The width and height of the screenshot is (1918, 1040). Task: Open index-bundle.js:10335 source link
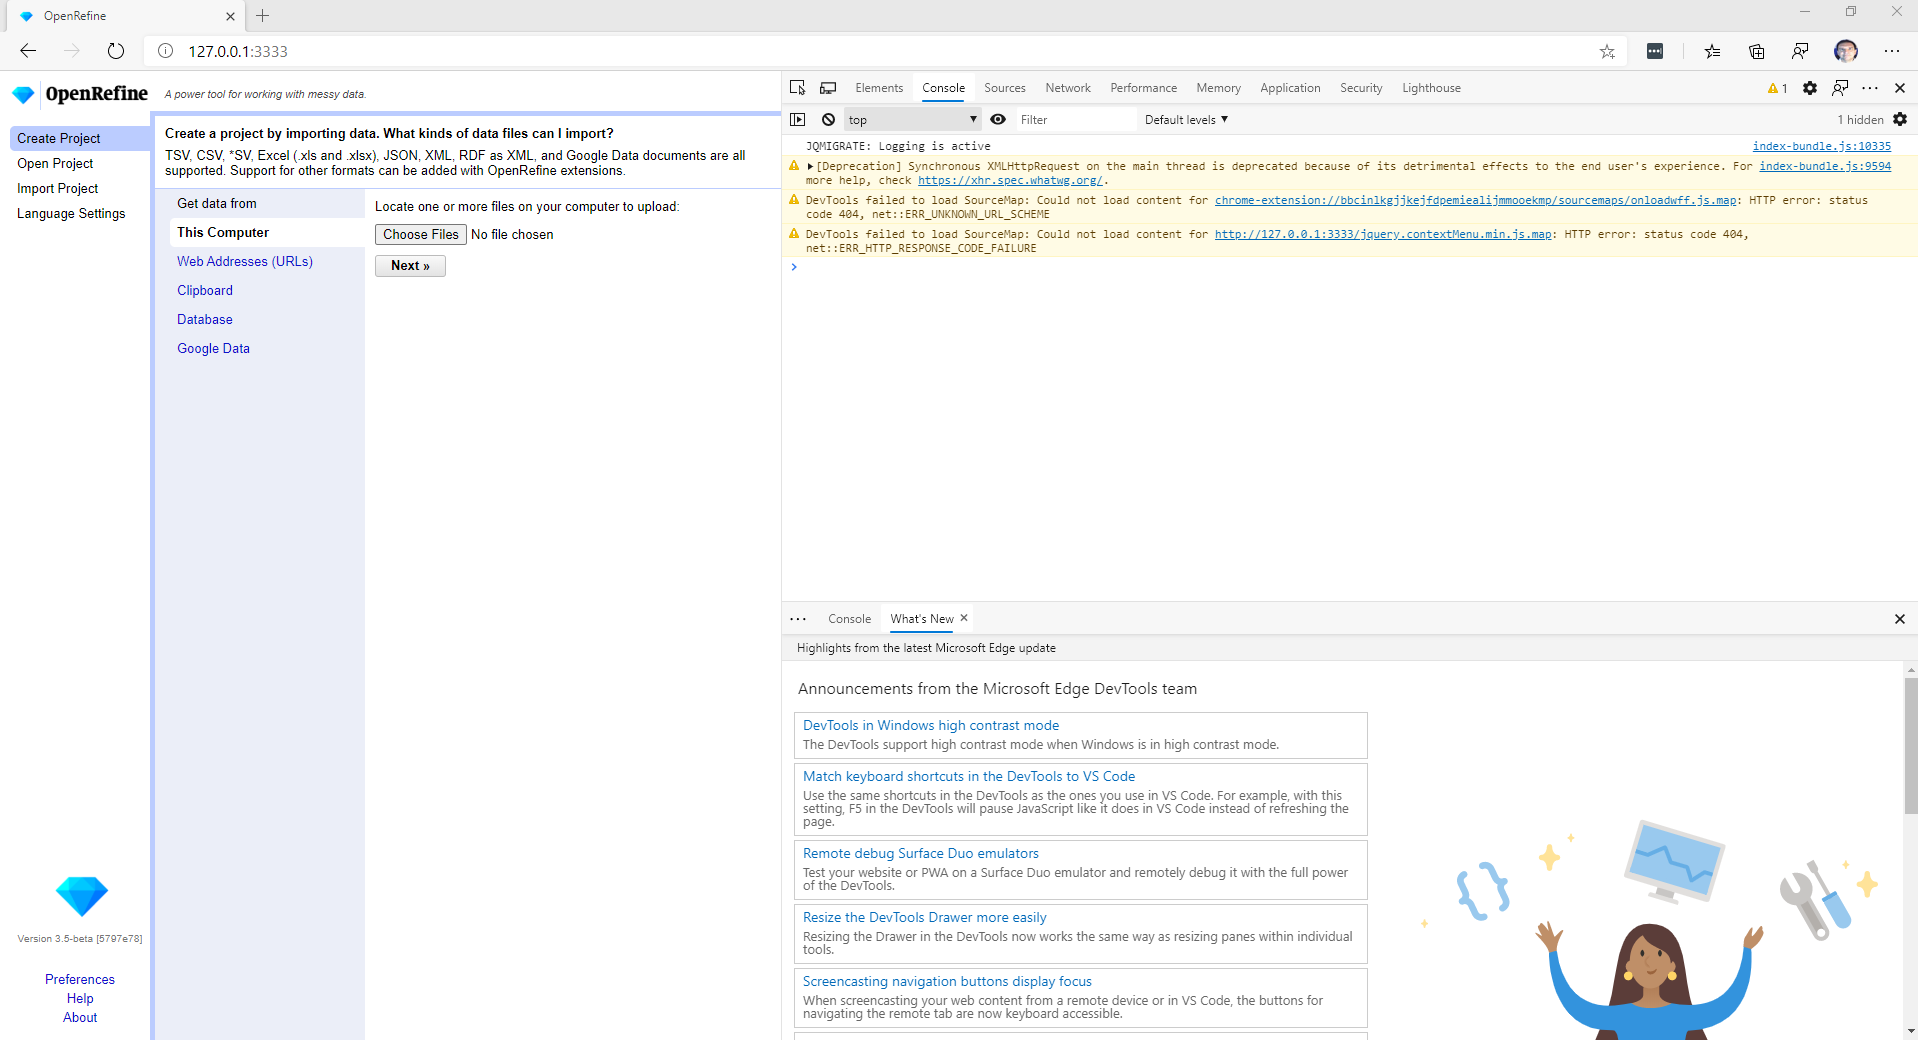point(1821,146)
